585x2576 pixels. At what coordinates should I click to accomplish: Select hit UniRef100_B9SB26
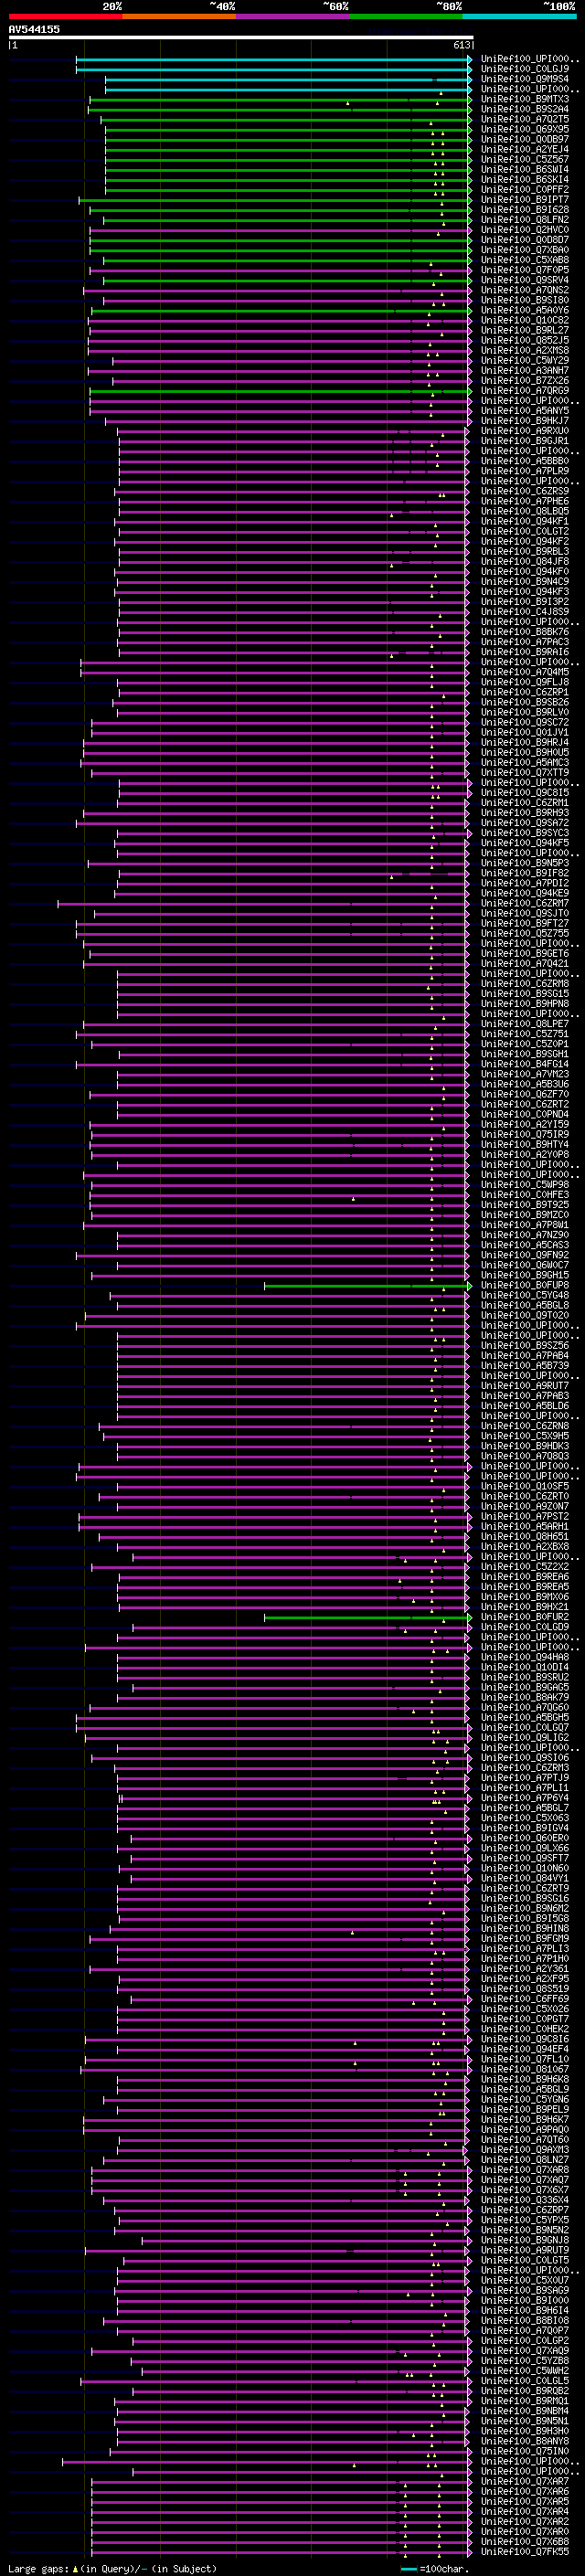click(x=525, y=702)
